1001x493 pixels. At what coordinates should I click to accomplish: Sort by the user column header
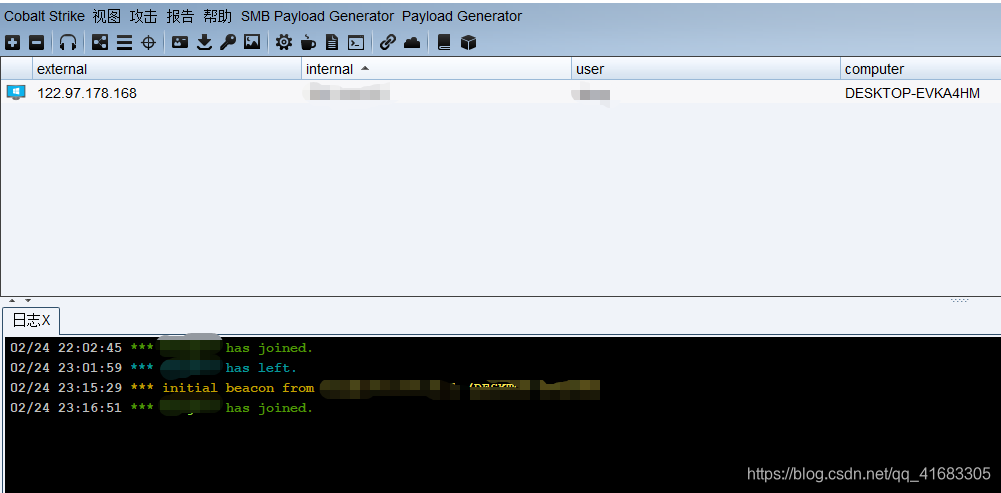706,69
